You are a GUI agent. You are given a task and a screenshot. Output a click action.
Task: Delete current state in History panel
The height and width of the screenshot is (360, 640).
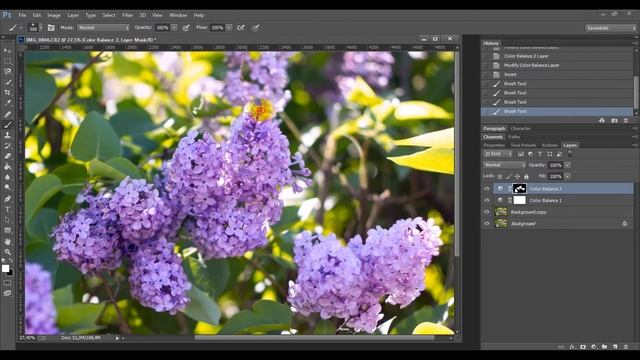point(626,120)
